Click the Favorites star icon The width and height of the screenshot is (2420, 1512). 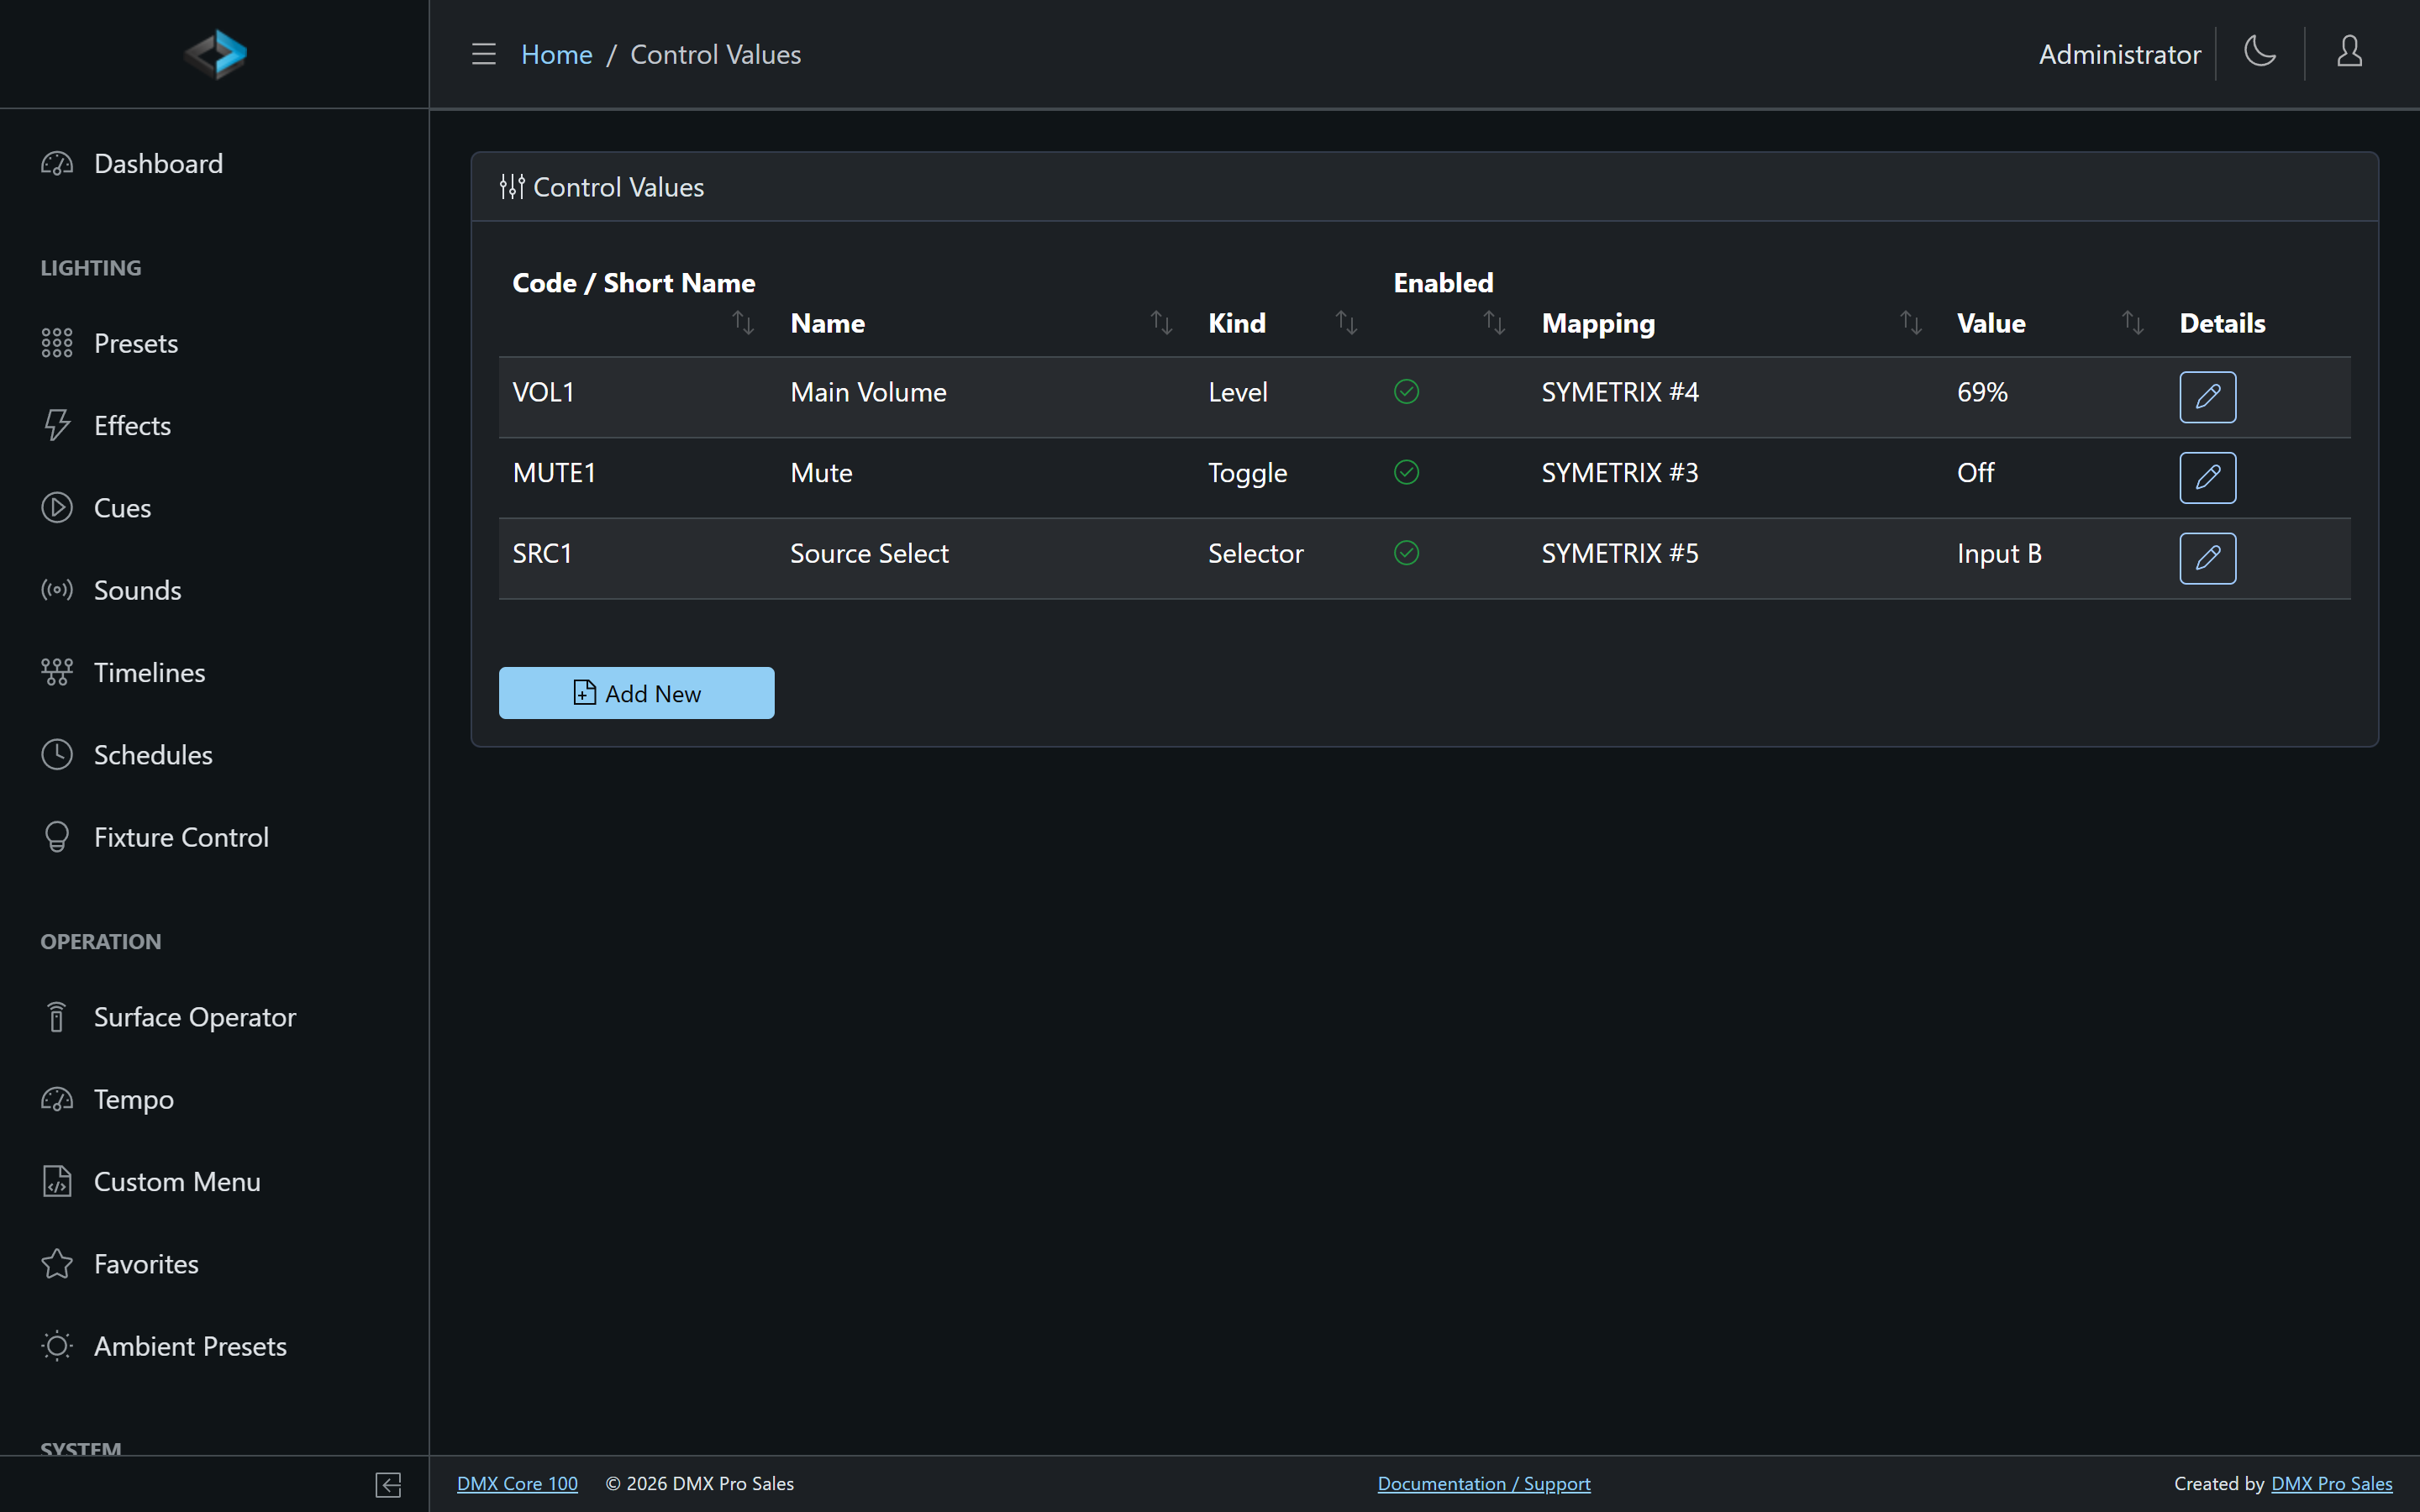57,1264
